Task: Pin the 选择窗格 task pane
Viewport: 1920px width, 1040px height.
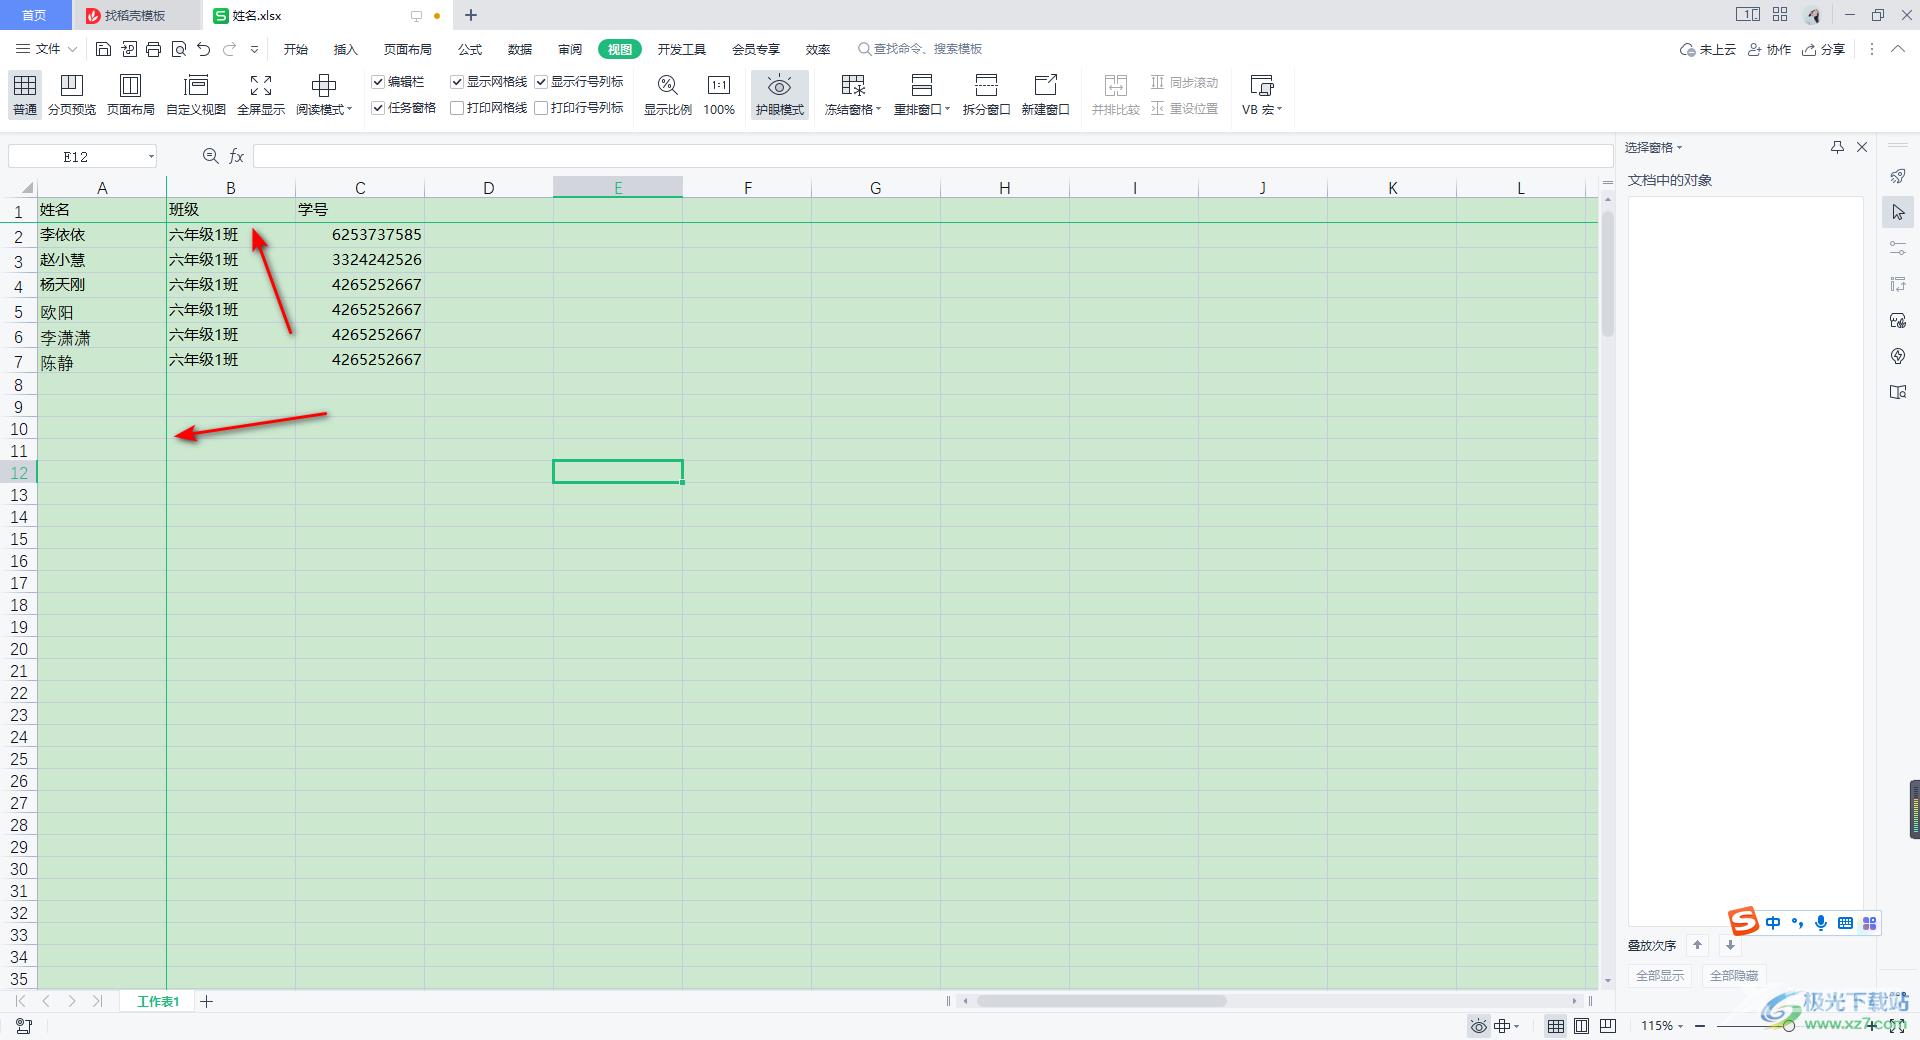Action: click(1837, 147)
